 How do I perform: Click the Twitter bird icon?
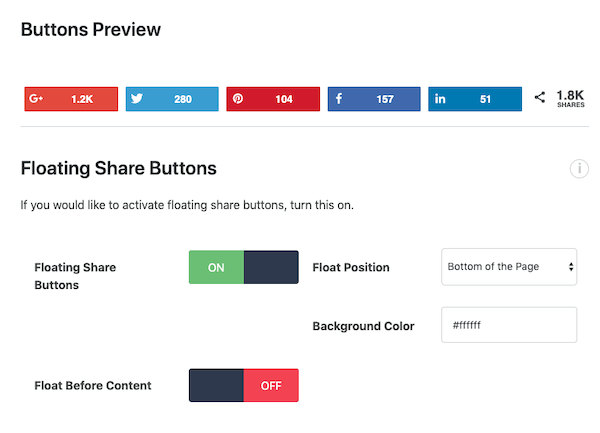click(137, 99)
